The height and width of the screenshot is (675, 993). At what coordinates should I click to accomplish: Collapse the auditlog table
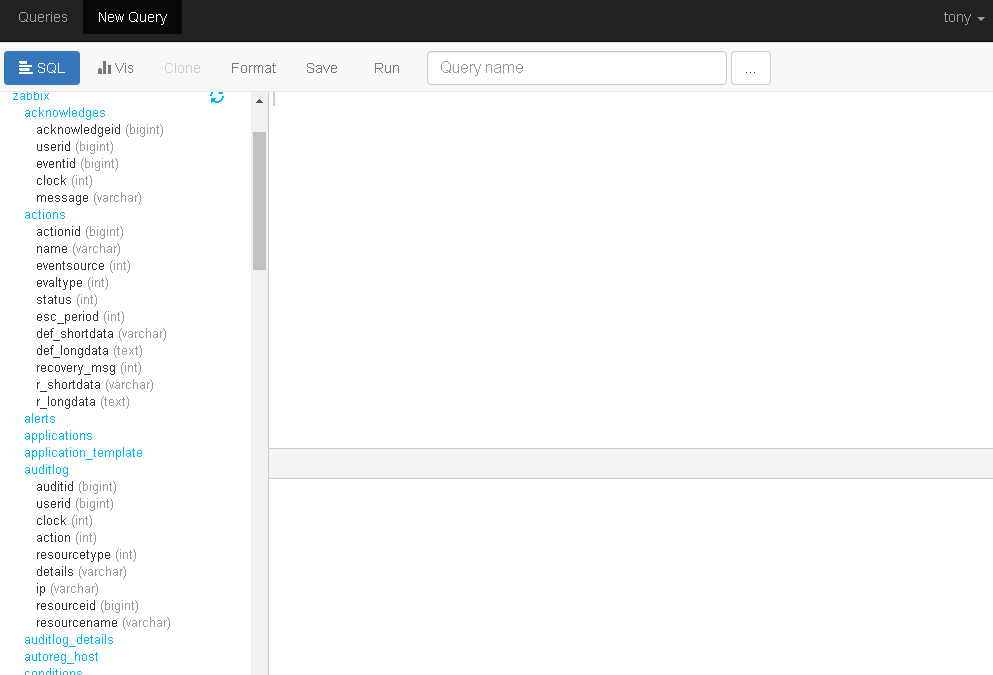point(46,470)
